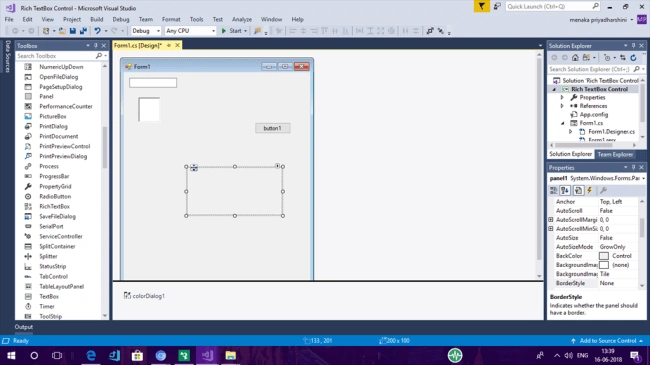The image size is (650, 365).
Task: Click the Start debugging button
Action: coord(231,31)
